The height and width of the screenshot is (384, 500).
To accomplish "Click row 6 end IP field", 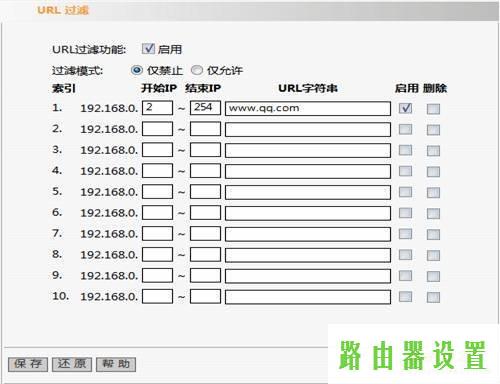I will pyautogui.click(x=205, y=213).
